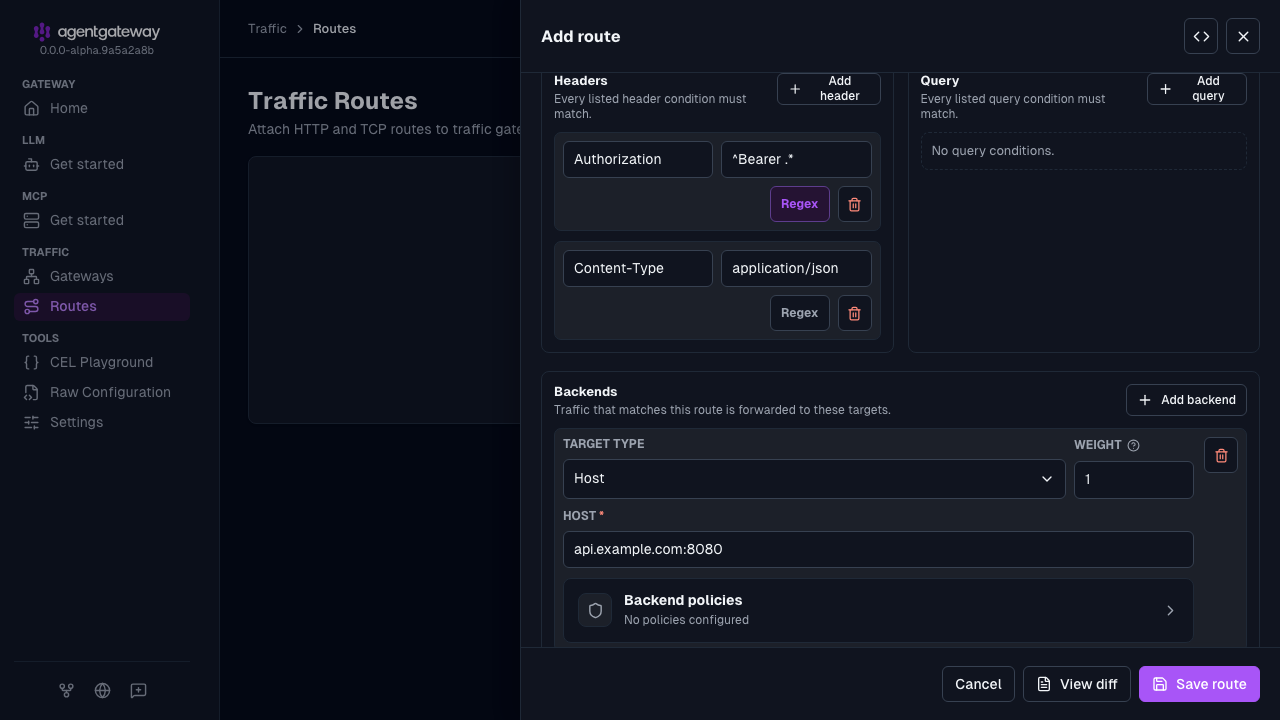Viewport: 1280px width, 720px height.
Task: Save the route
Action: click(x=1199, y=684)
